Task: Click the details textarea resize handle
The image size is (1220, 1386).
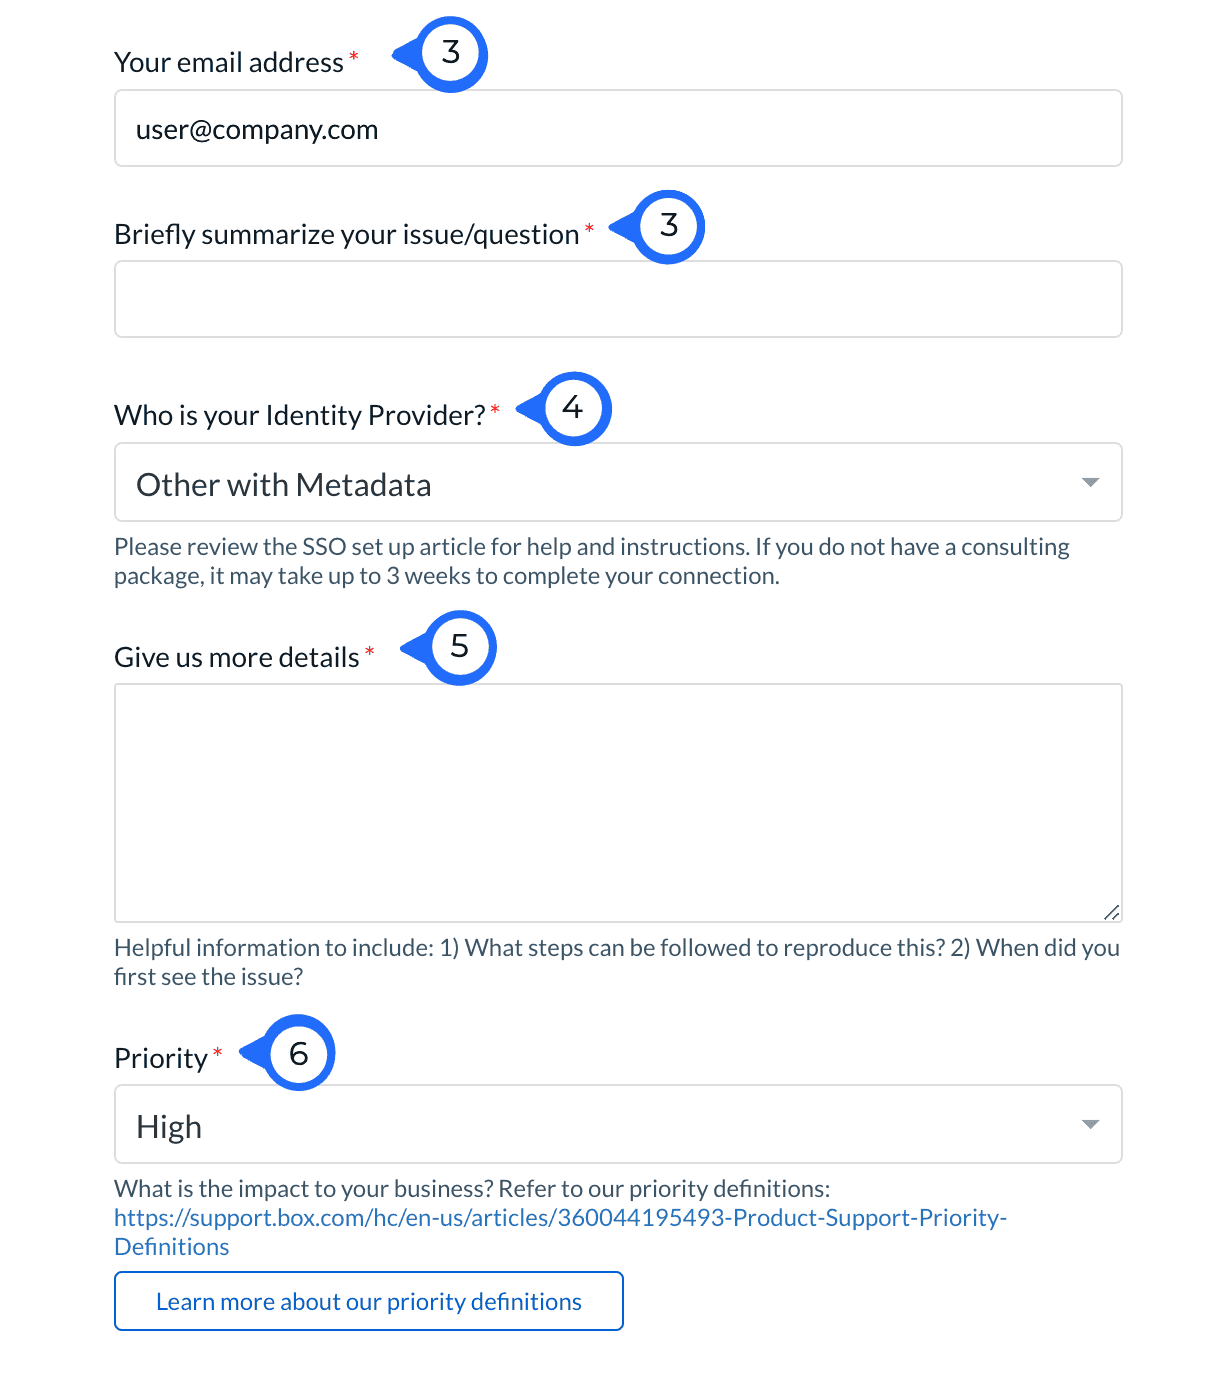Action: pyautogui.click(x=1111, y=911)
